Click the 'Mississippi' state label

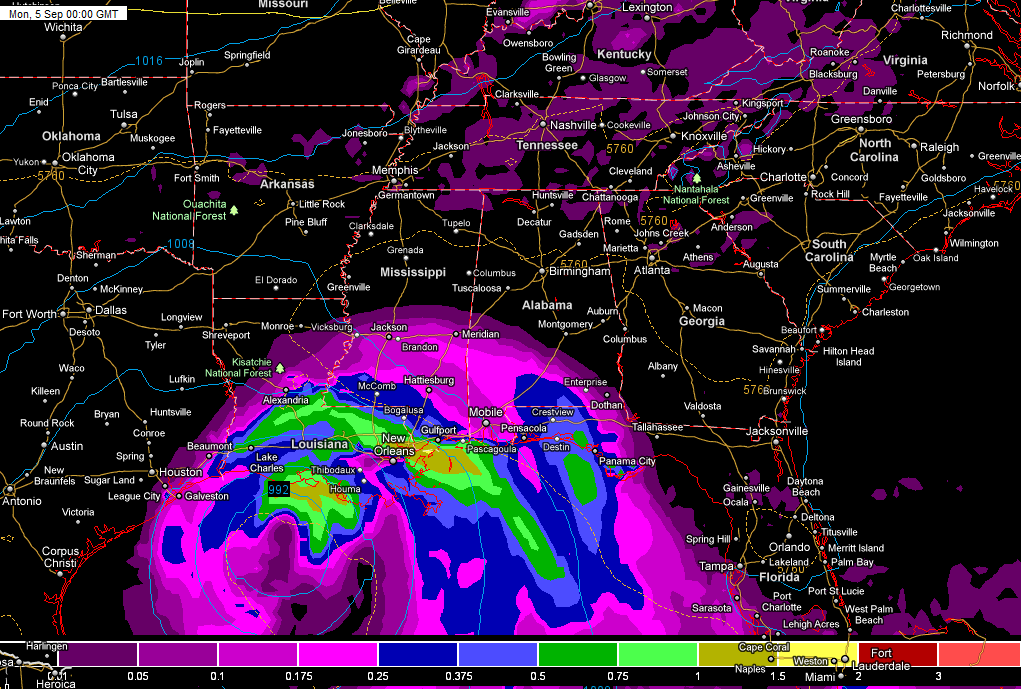[413, 272]
